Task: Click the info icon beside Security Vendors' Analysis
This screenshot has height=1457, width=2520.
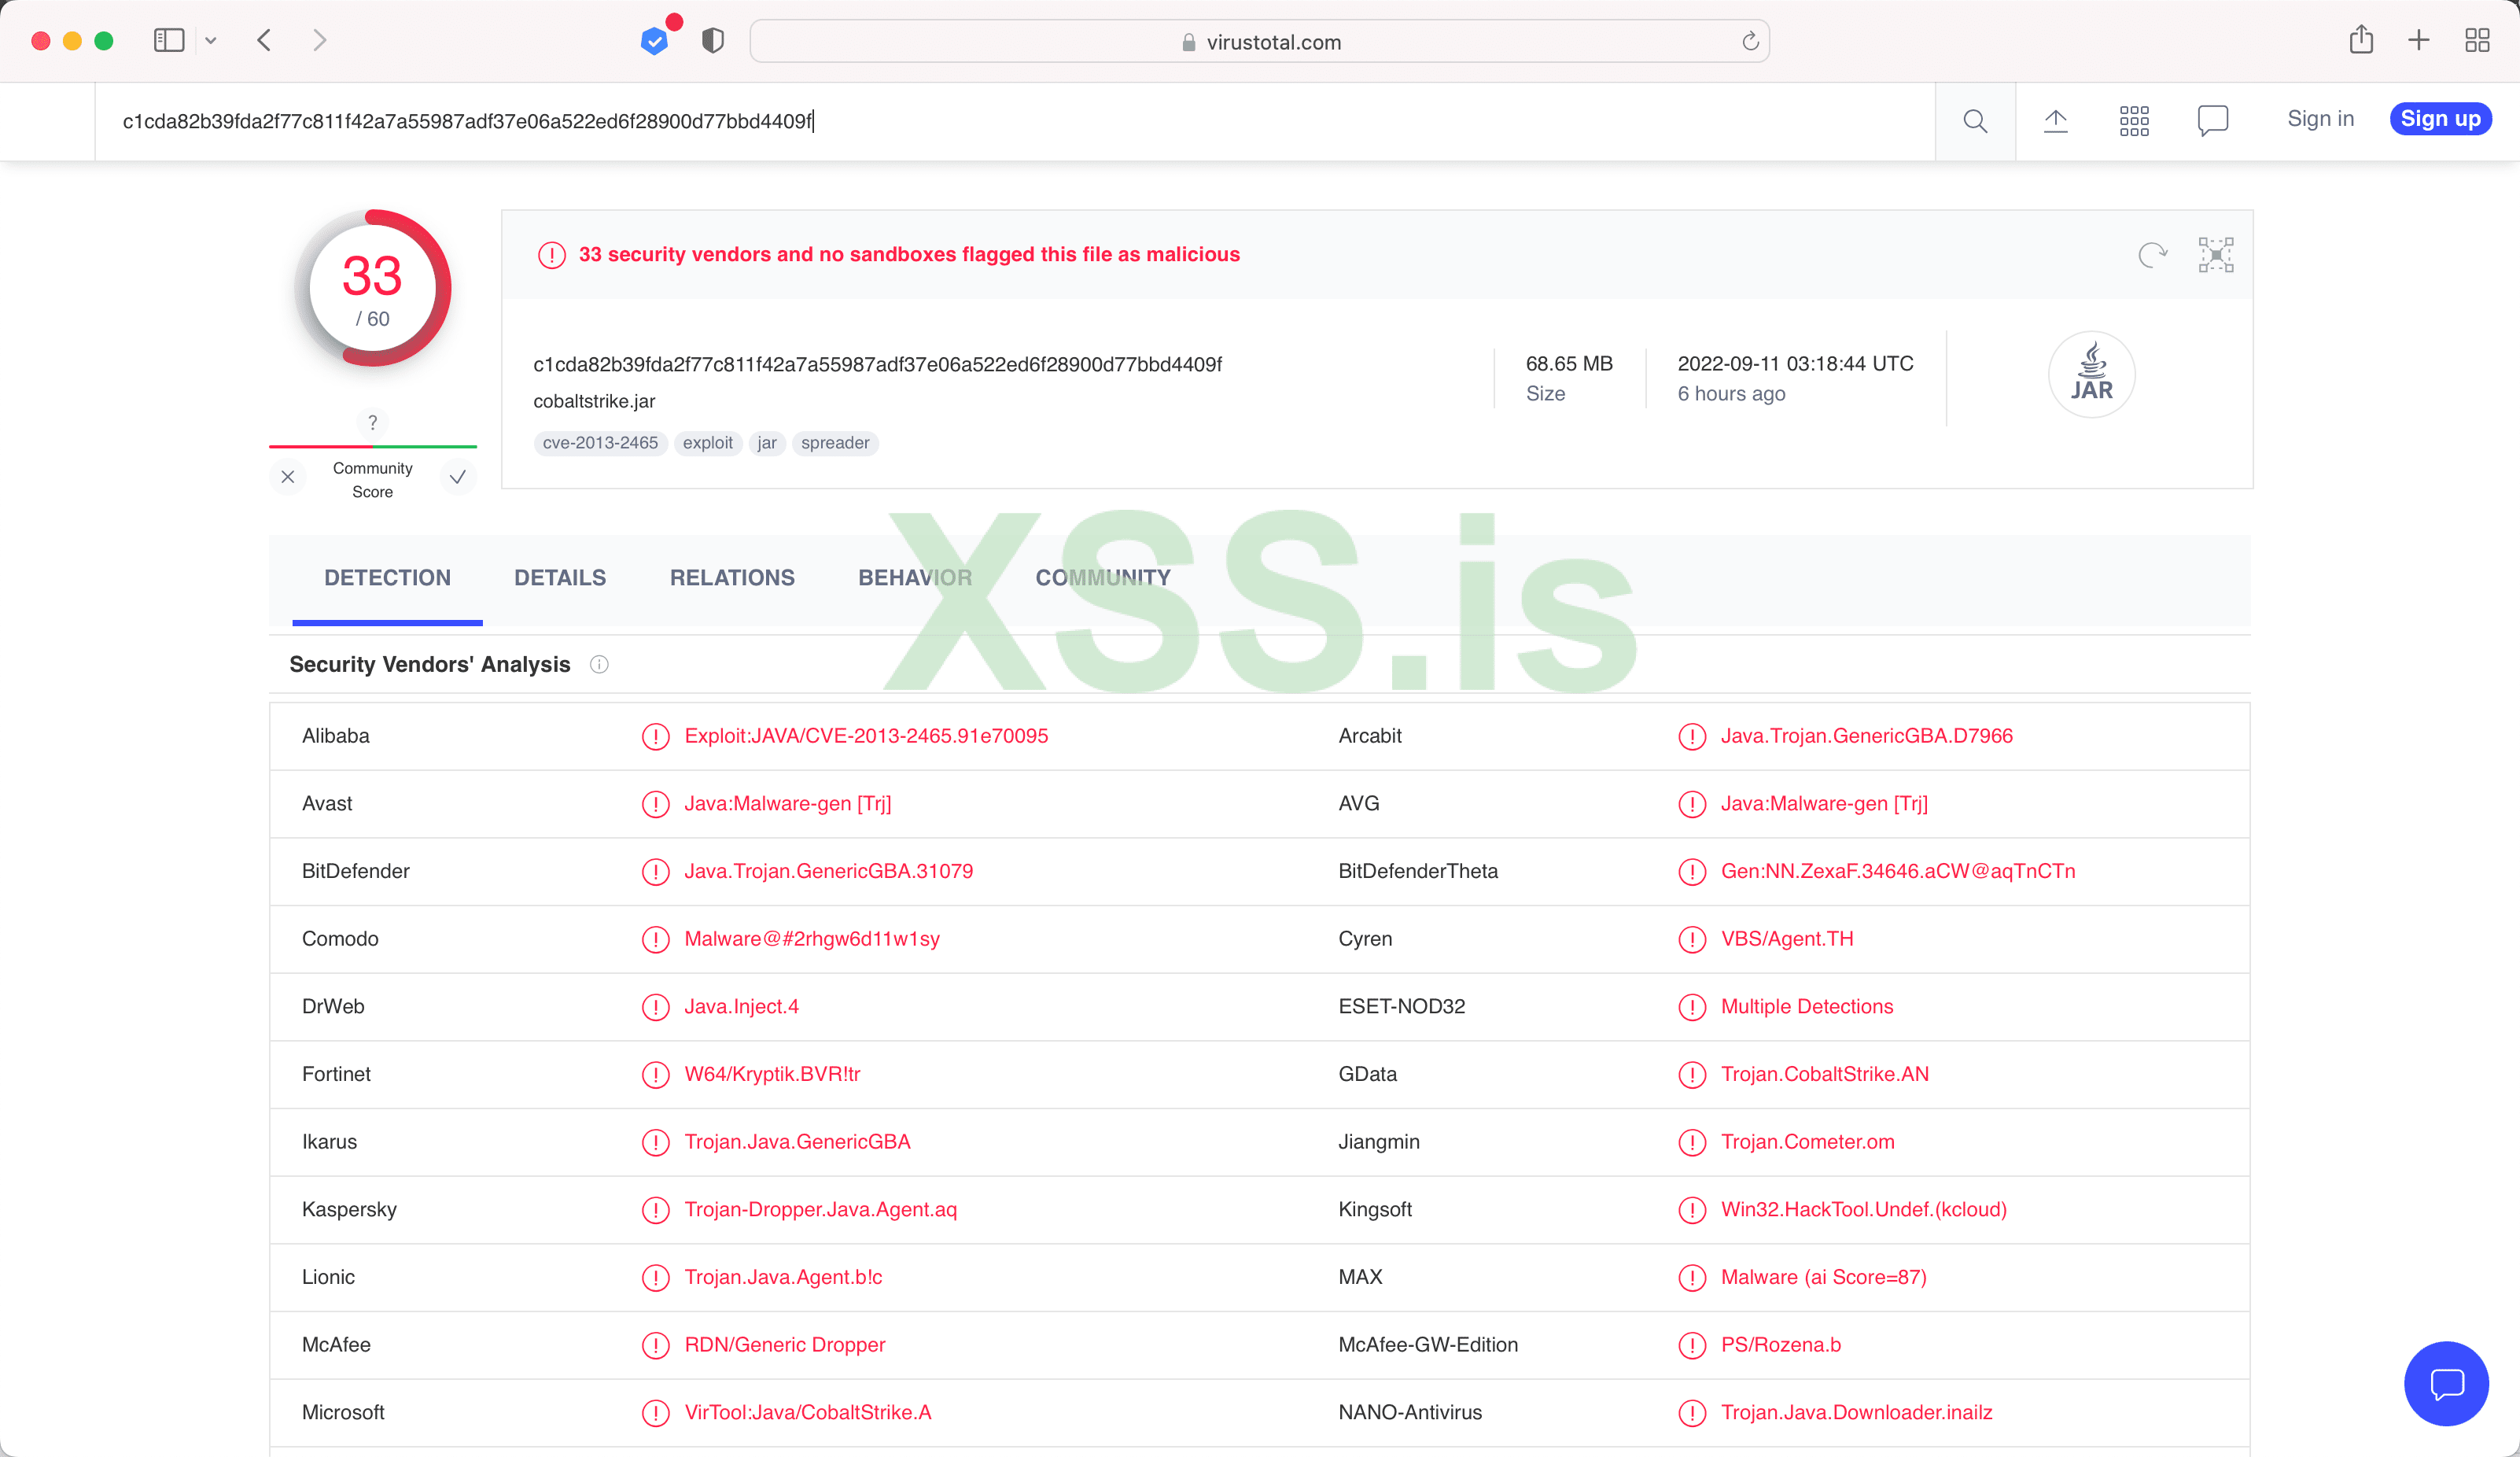Action: pos(599,664)
